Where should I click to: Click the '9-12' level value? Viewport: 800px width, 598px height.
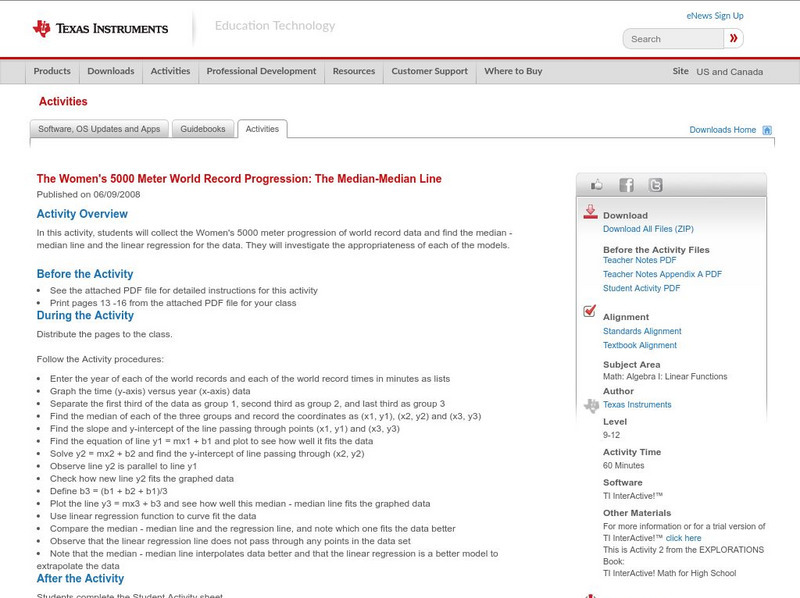point(611,435)
